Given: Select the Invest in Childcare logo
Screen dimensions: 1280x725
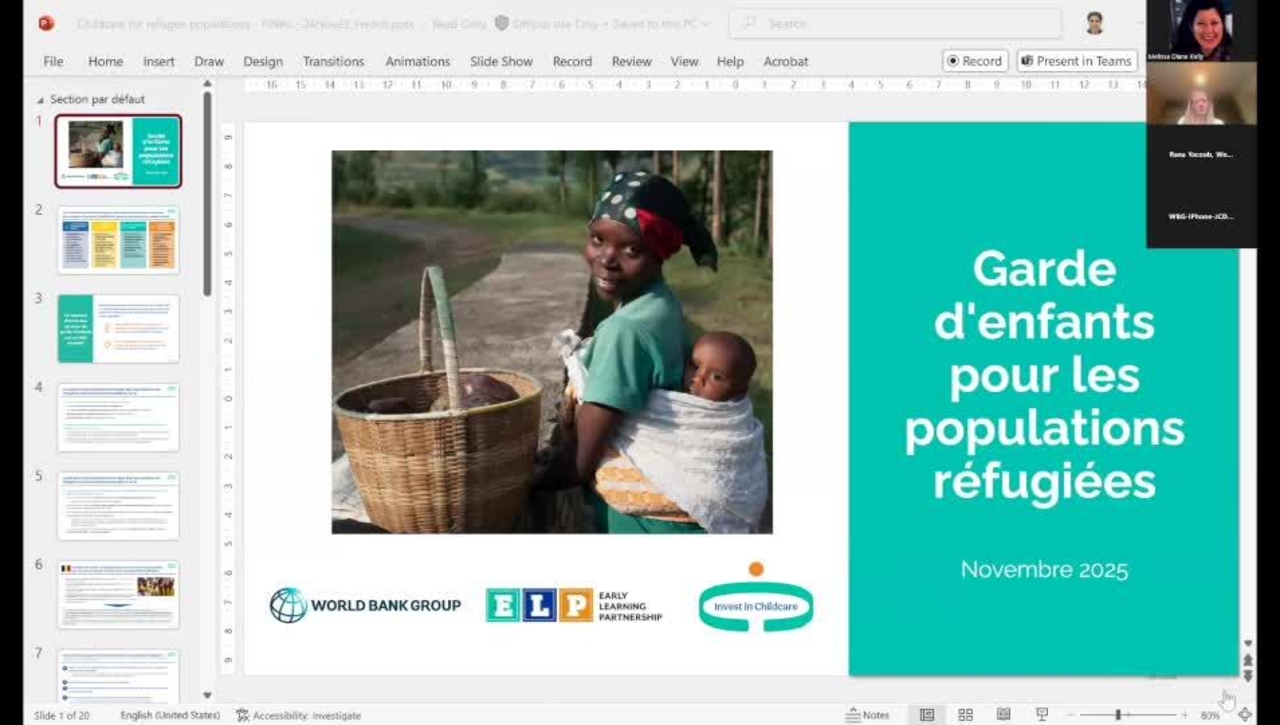Looking at the screenshot, I should (x=756, y=597).
